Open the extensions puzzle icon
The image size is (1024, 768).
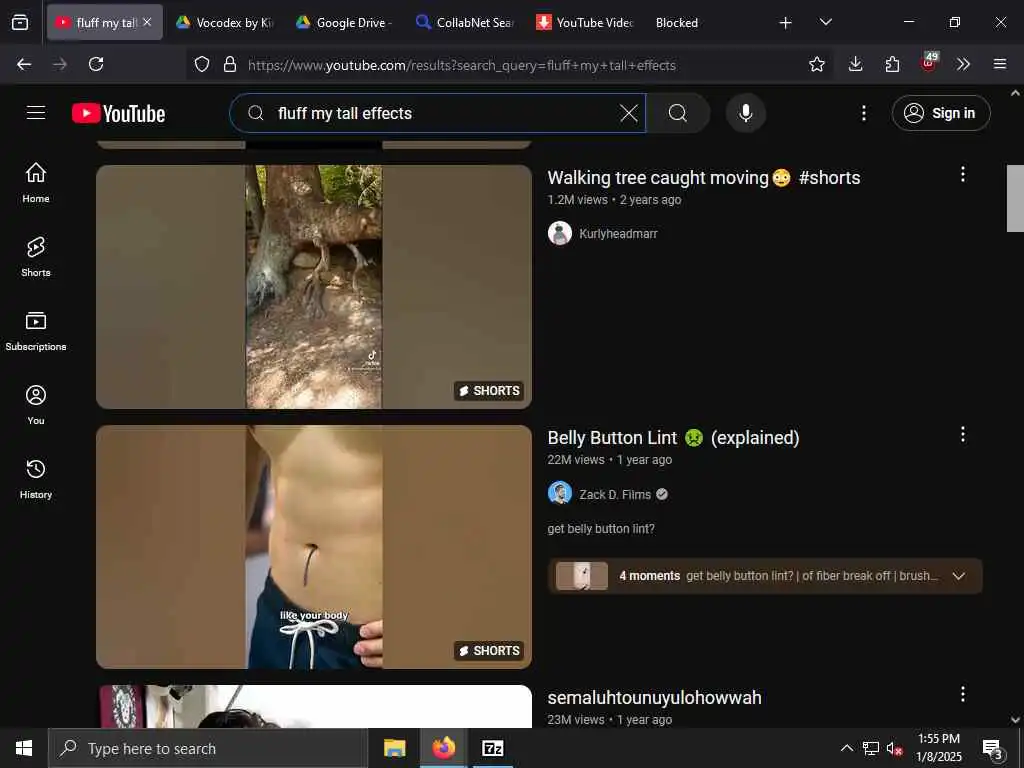click(892, 64)
